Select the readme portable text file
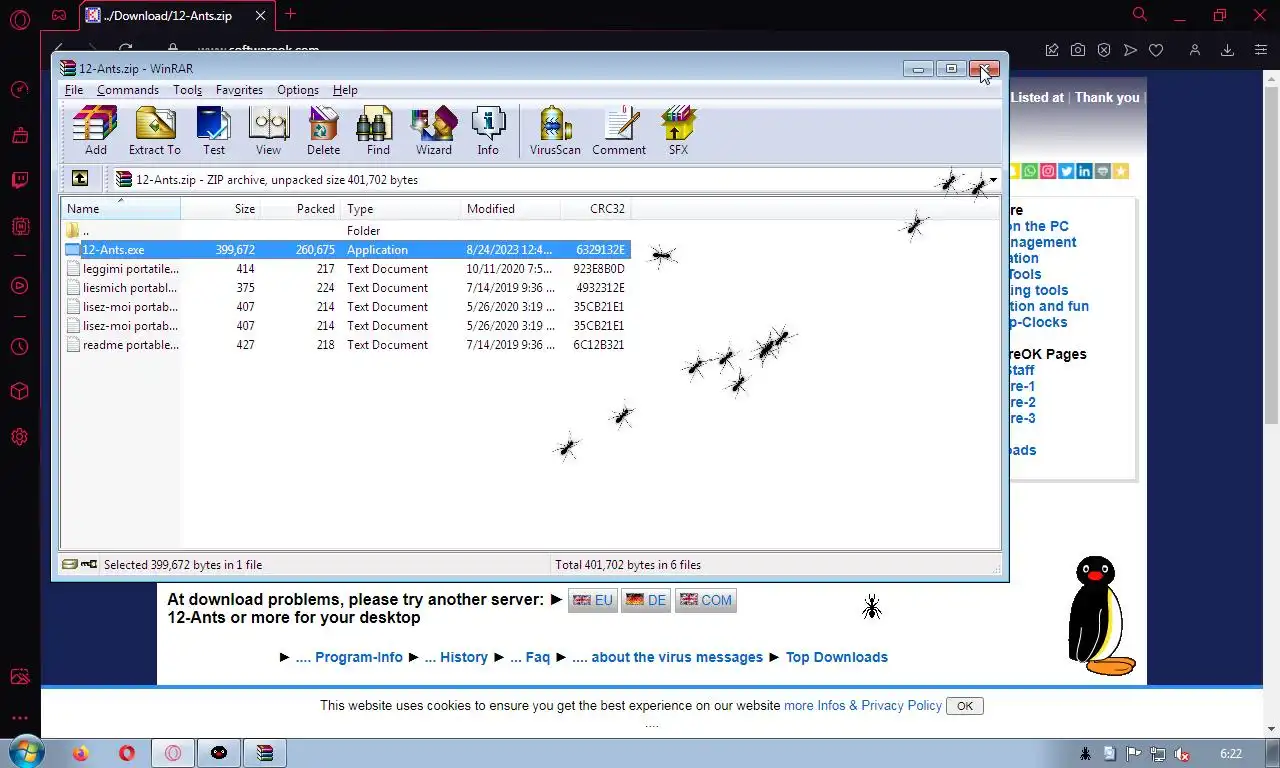 coord(346,345)
